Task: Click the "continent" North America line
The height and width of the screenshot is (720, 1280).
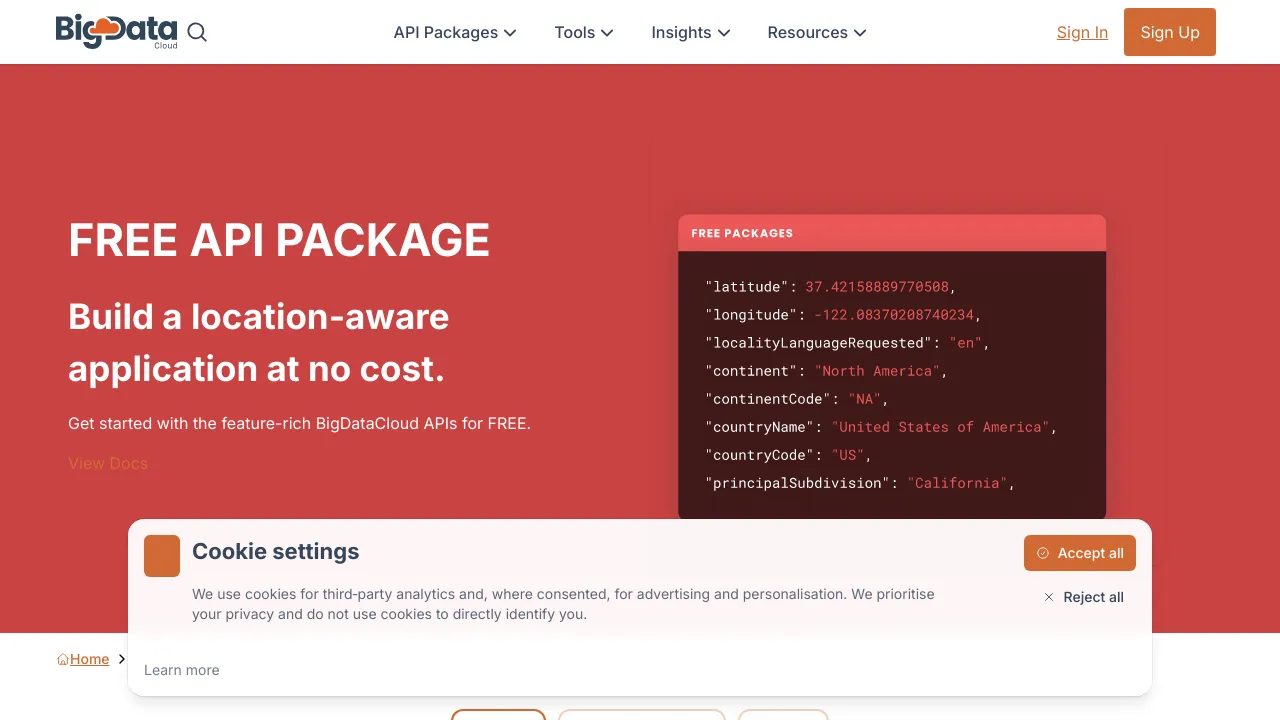Action: coord(826,371)
